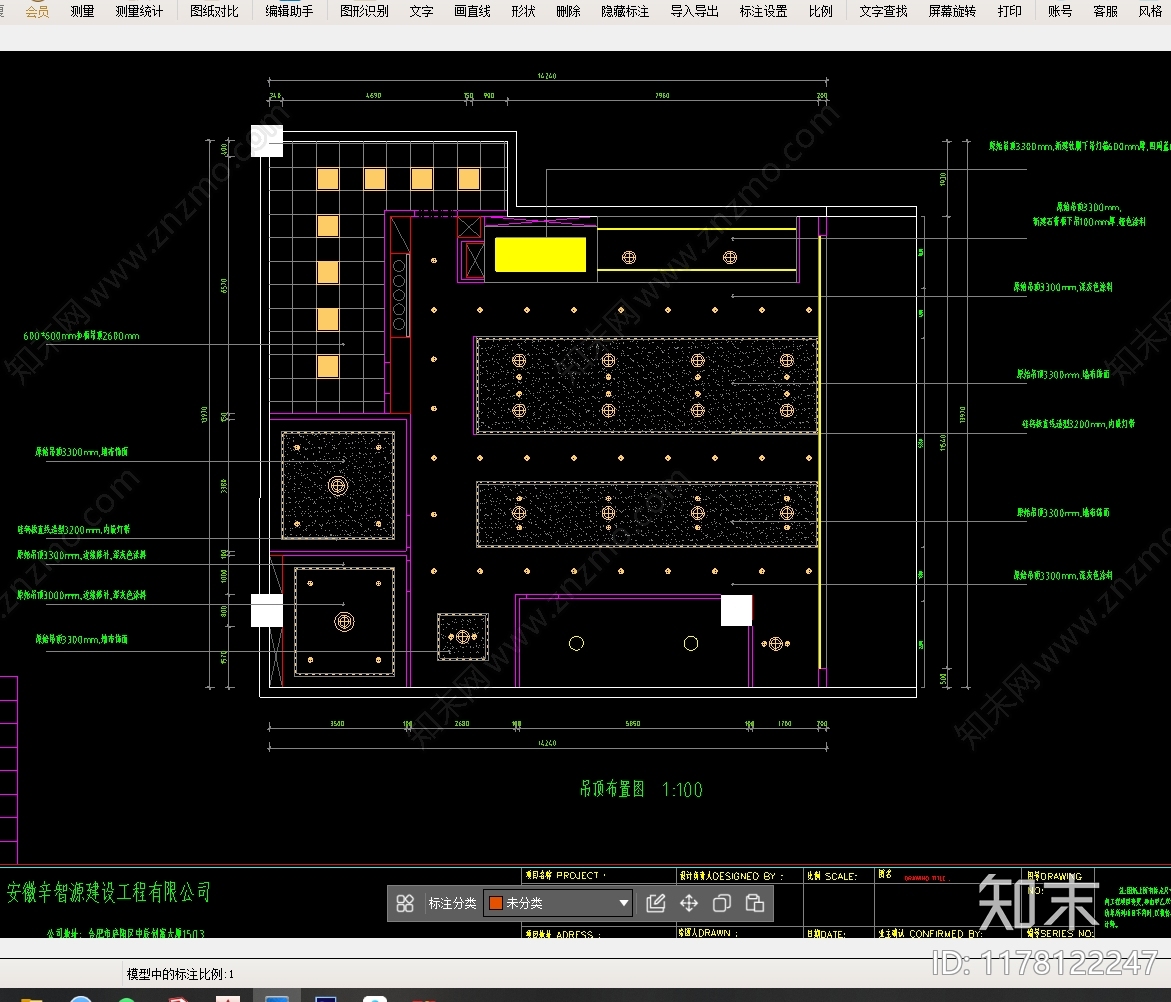Click the copy annotation icon
Viewport: 1171px width, 1002px height.
(x=721, y=903)
